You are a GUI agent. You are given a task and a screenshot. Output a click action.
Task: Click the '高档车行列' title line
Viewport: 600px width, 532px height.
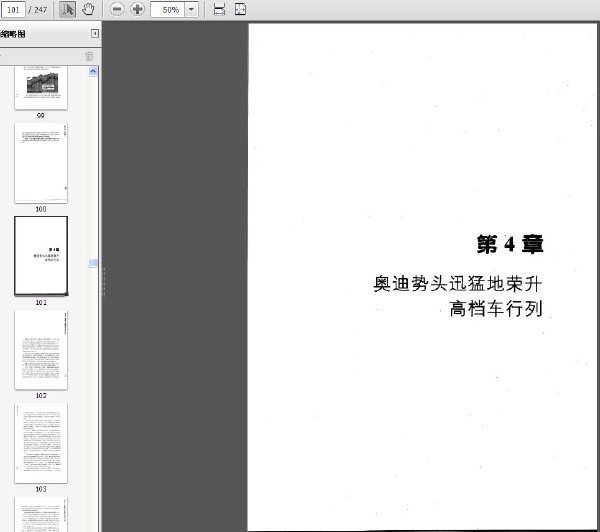(496, 308)
